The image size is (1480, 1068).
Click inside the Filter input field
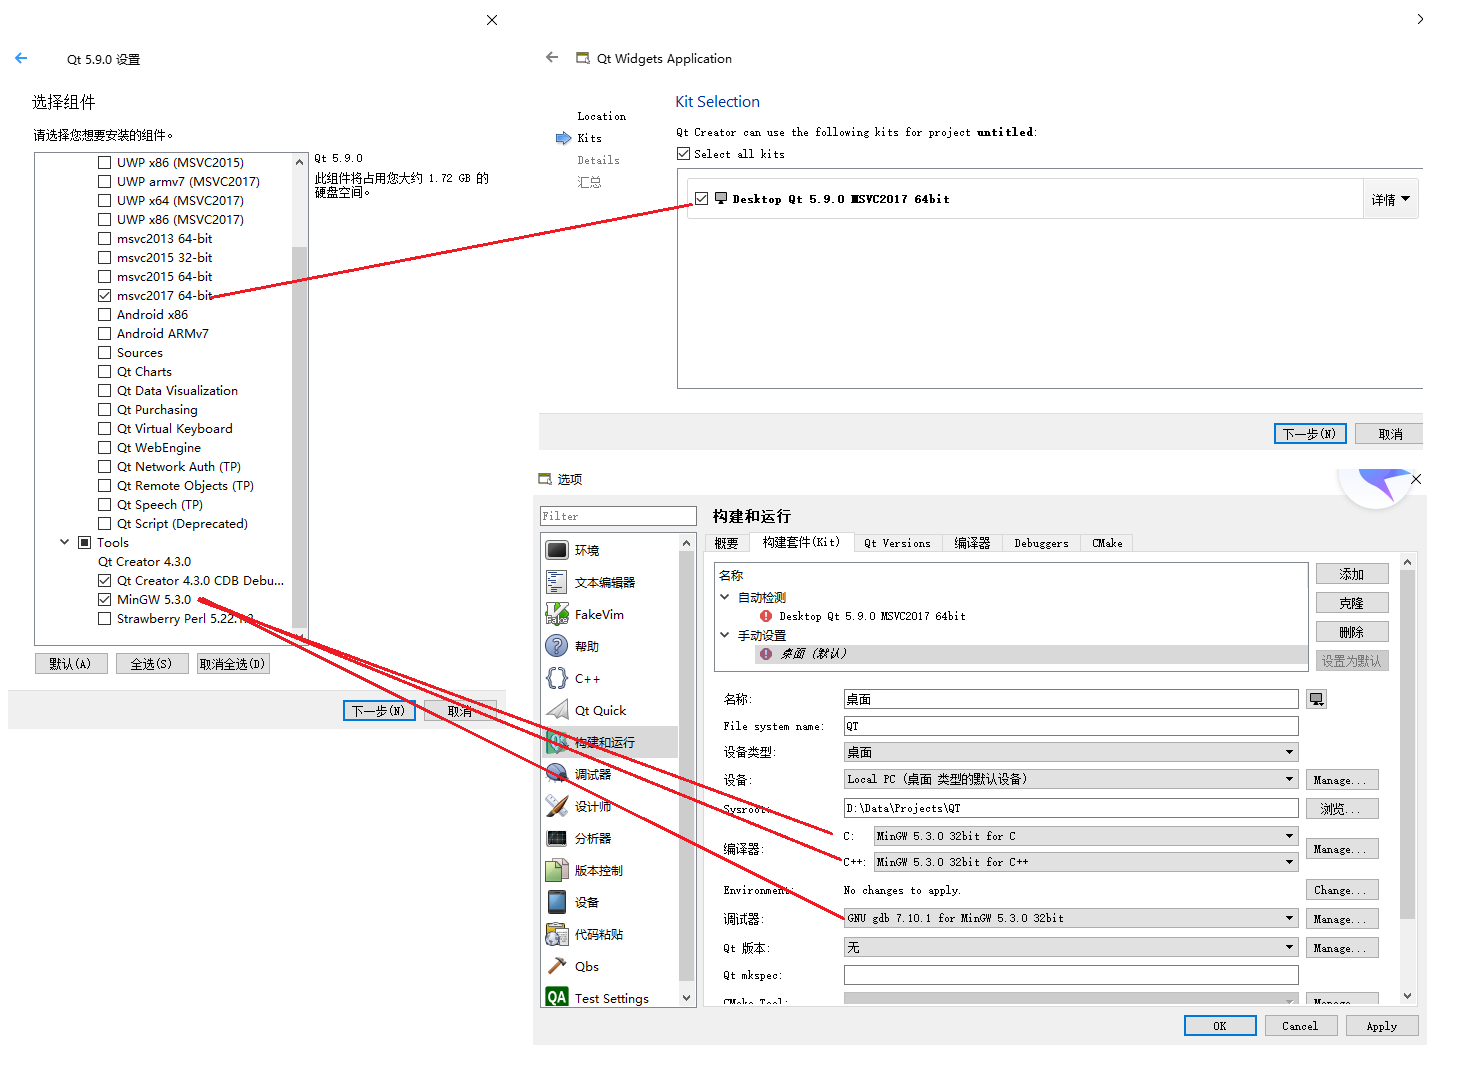coord(617,515)
